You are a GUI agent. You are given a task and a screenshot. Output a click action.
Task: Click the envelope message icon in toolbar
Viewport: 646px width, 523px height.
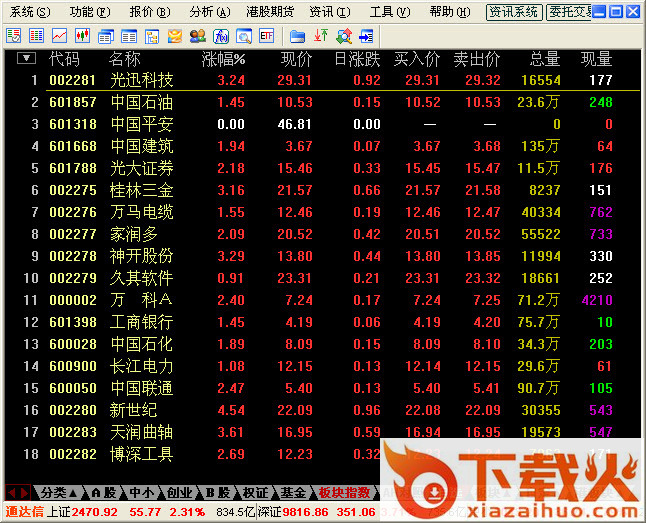175,35
